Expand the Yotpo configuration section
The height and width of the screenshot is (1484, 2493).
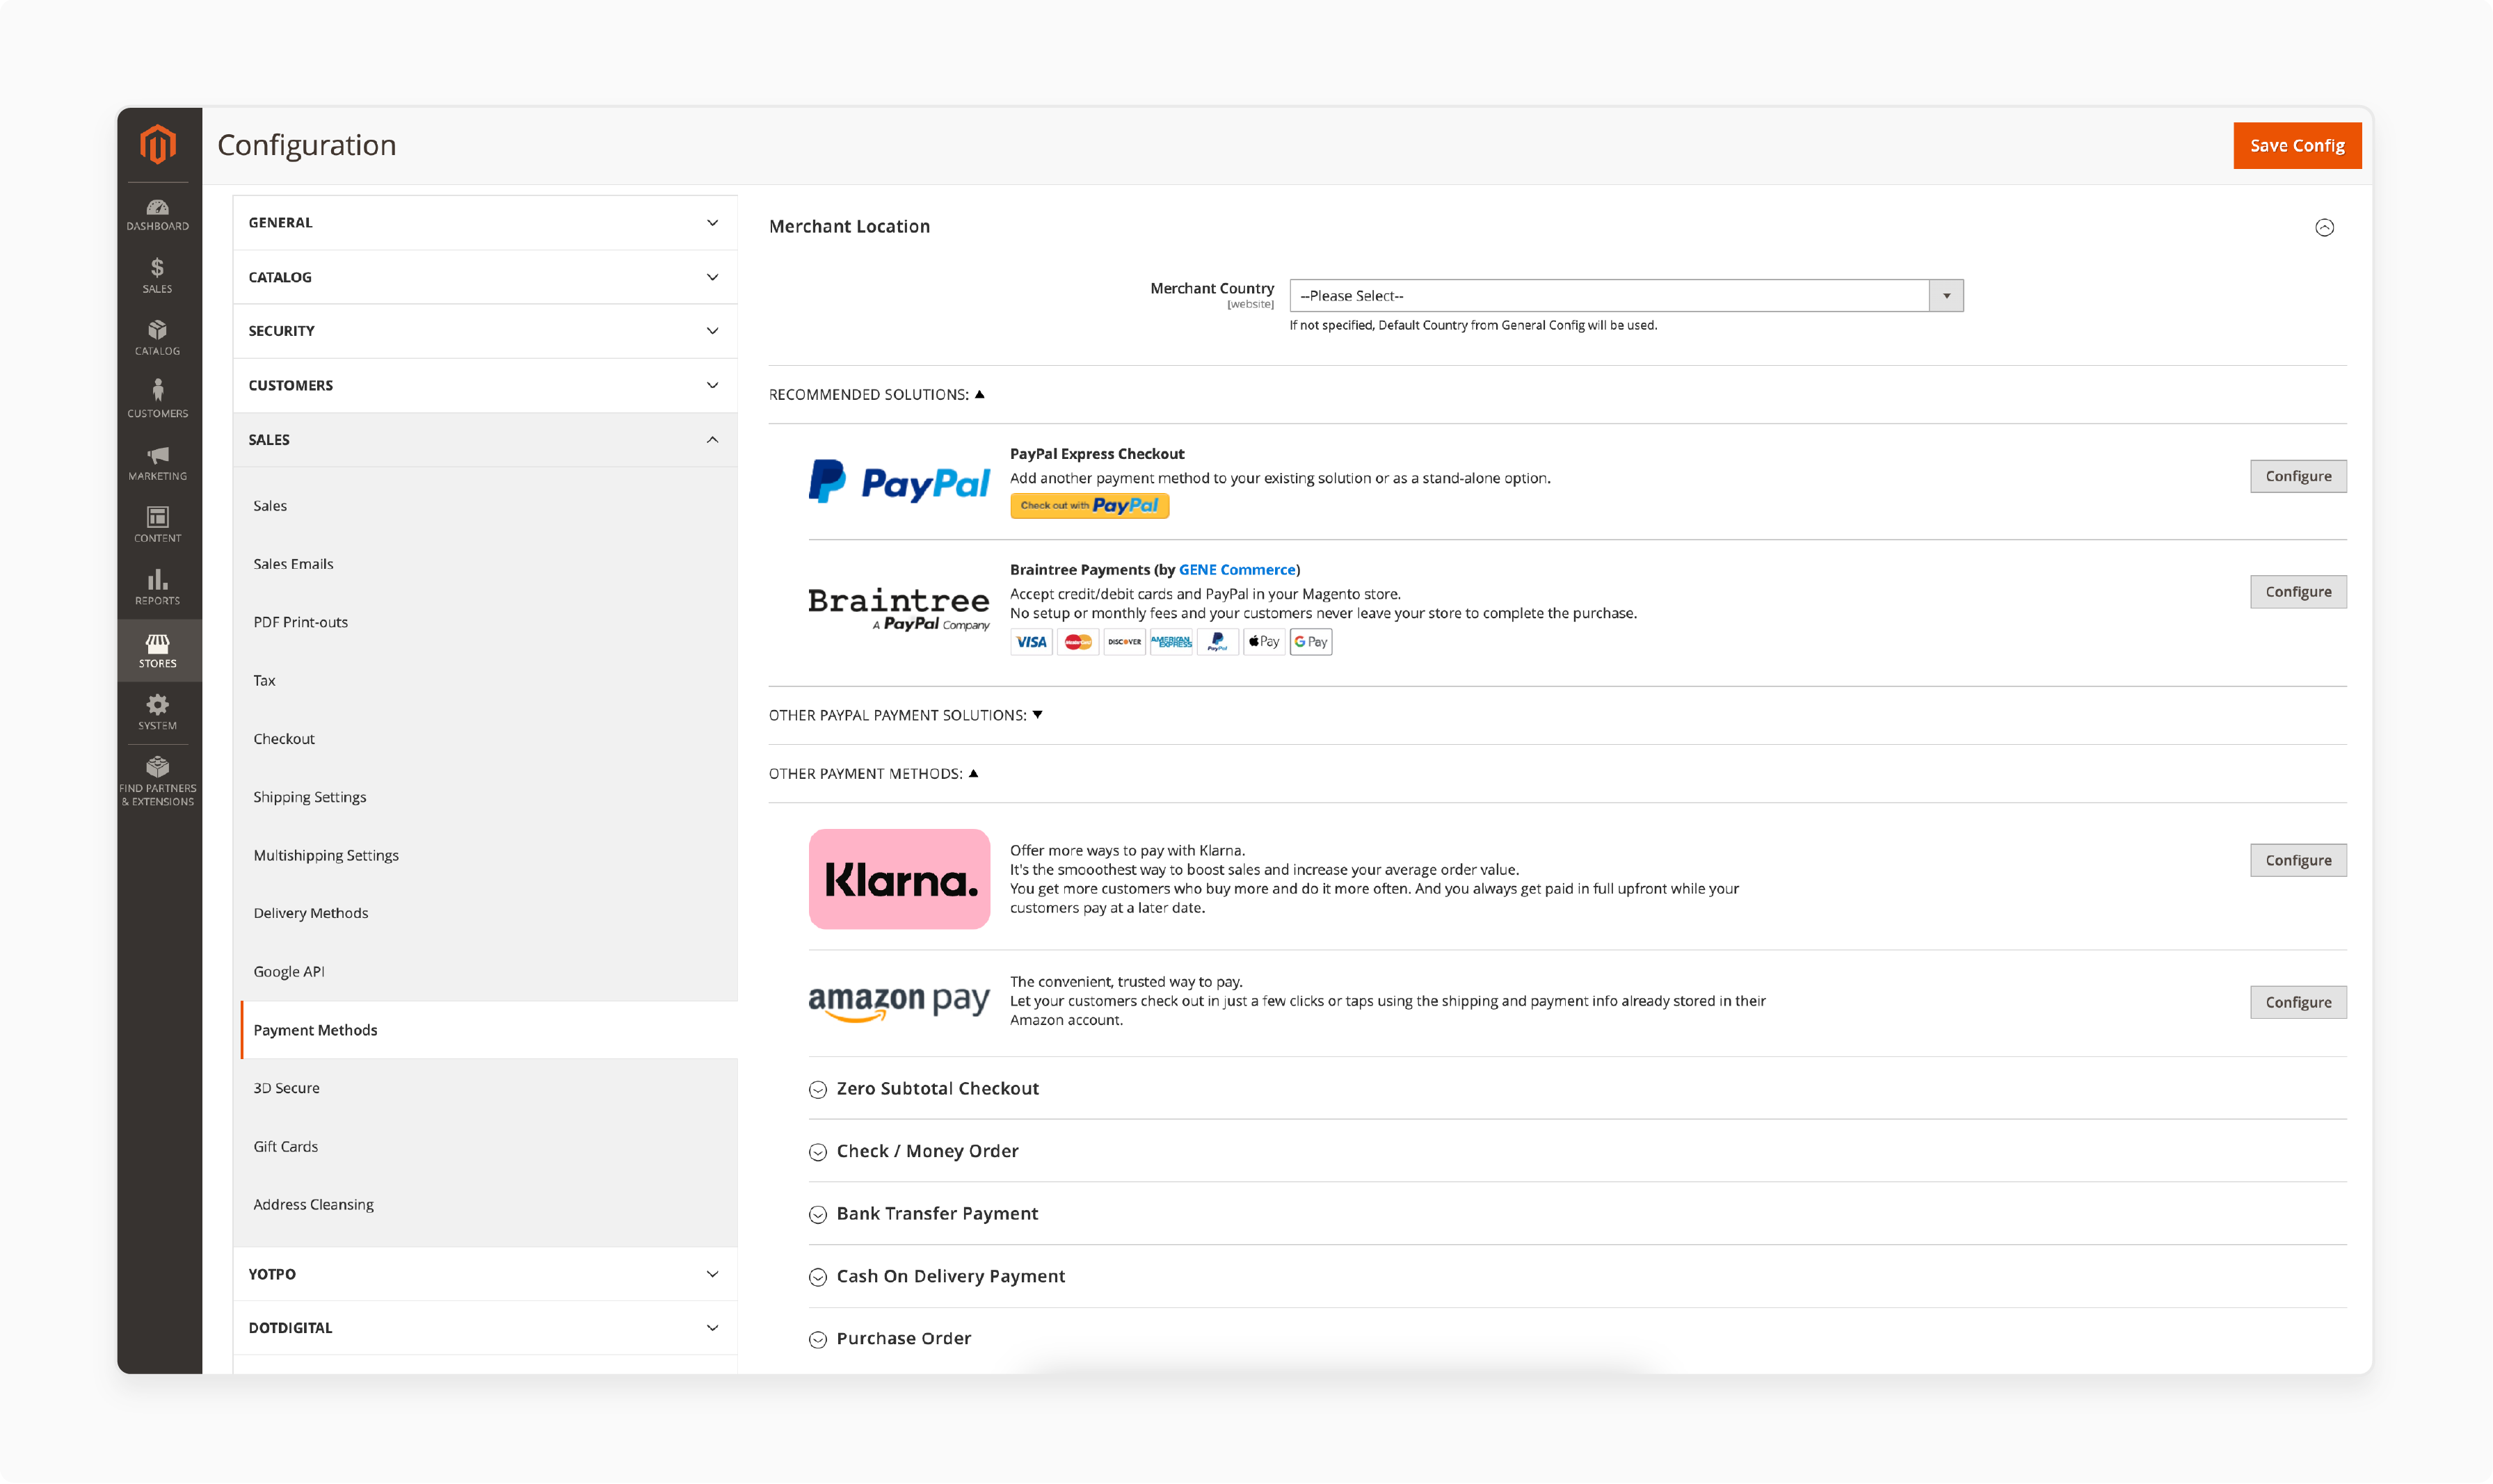pos(485,1274)
